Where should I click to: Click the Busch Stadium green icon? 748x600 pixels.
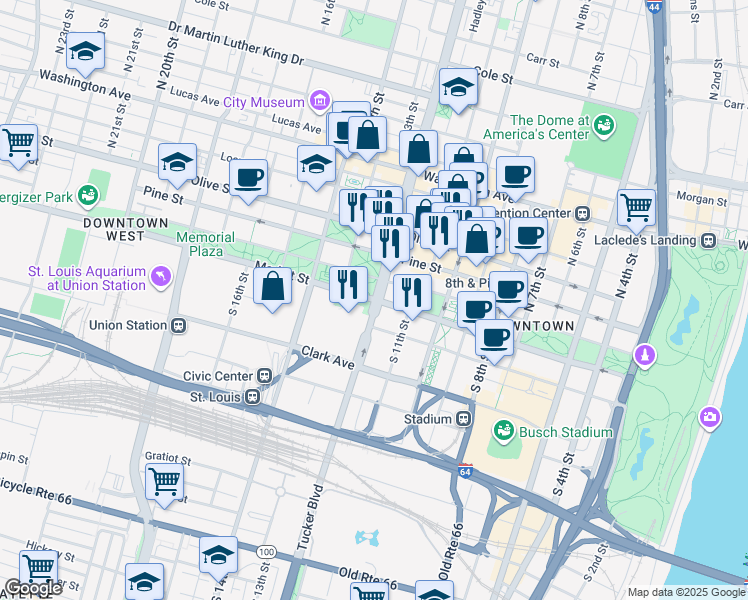[x=505, y=432]
